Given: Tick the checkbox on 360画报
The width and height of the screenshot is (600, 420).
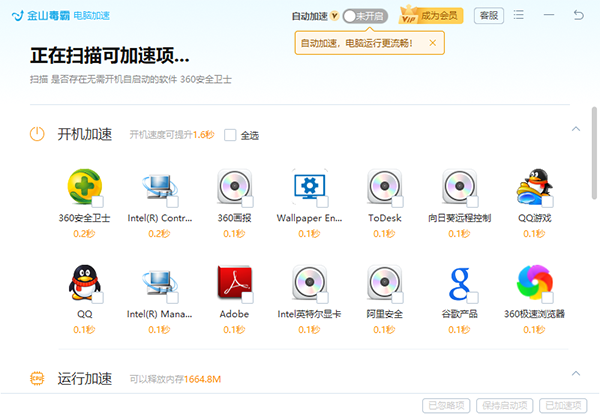Looking at the screenshot, I should point(248,202).
